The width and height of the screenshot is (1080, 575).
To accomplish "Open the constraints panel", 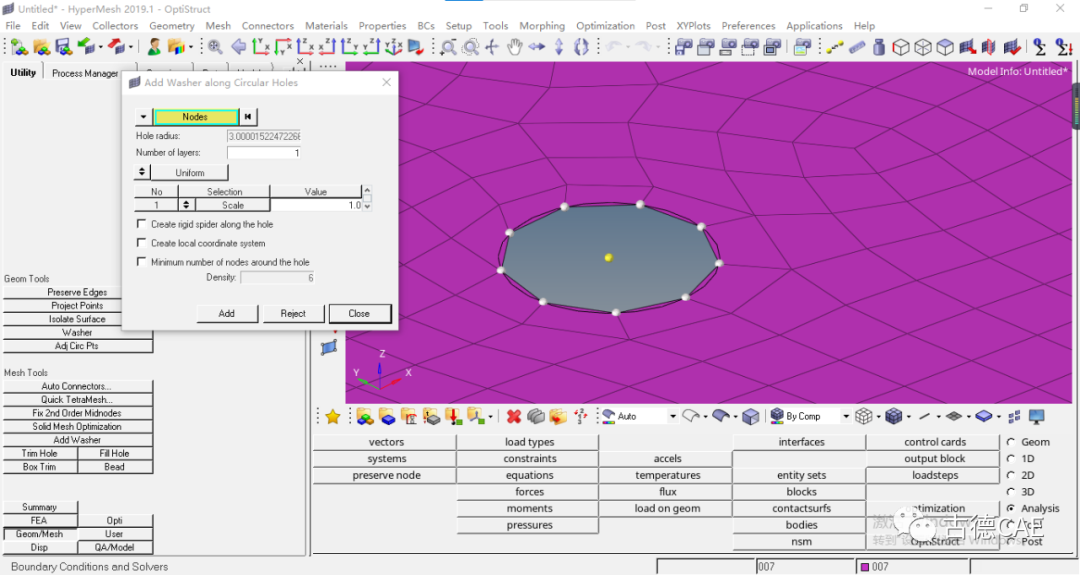I will click(x=529, y=459).
